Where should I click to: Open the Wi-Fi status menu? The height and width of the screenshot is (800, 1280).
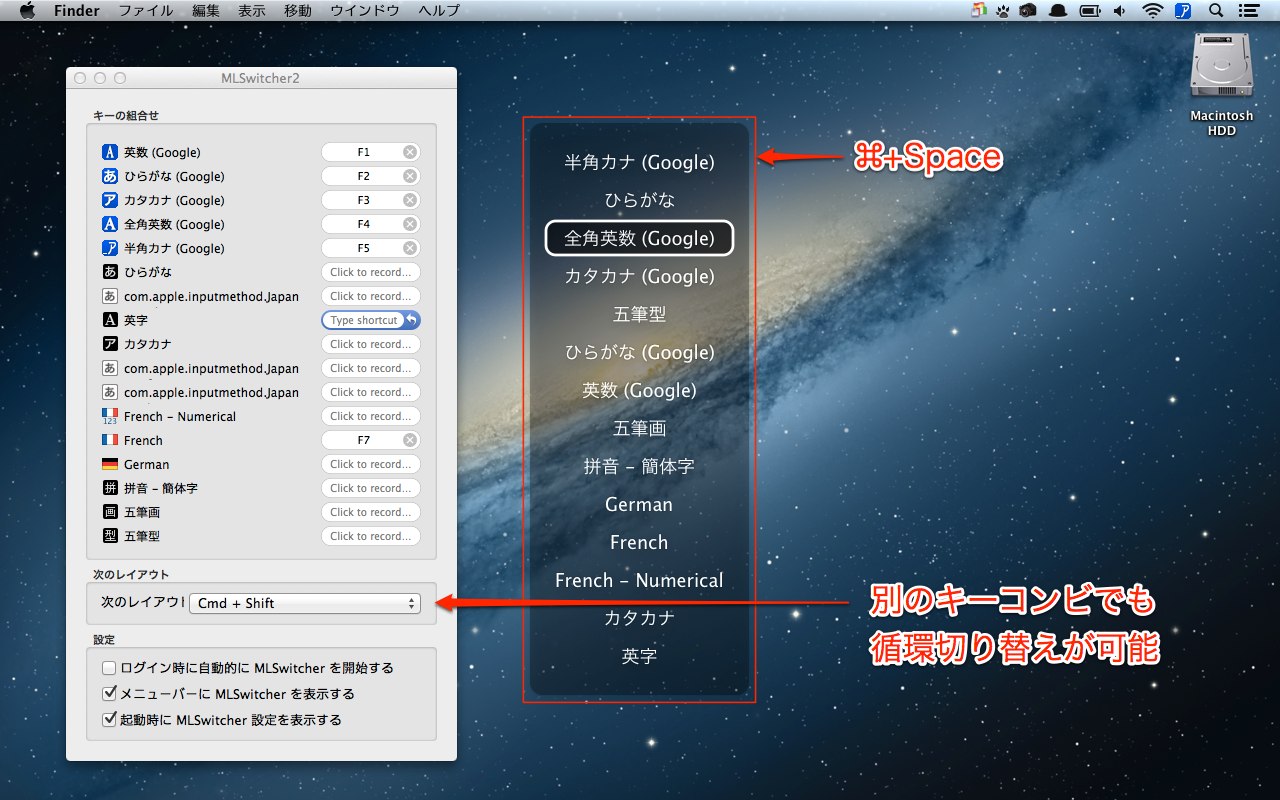(1153, 11)
